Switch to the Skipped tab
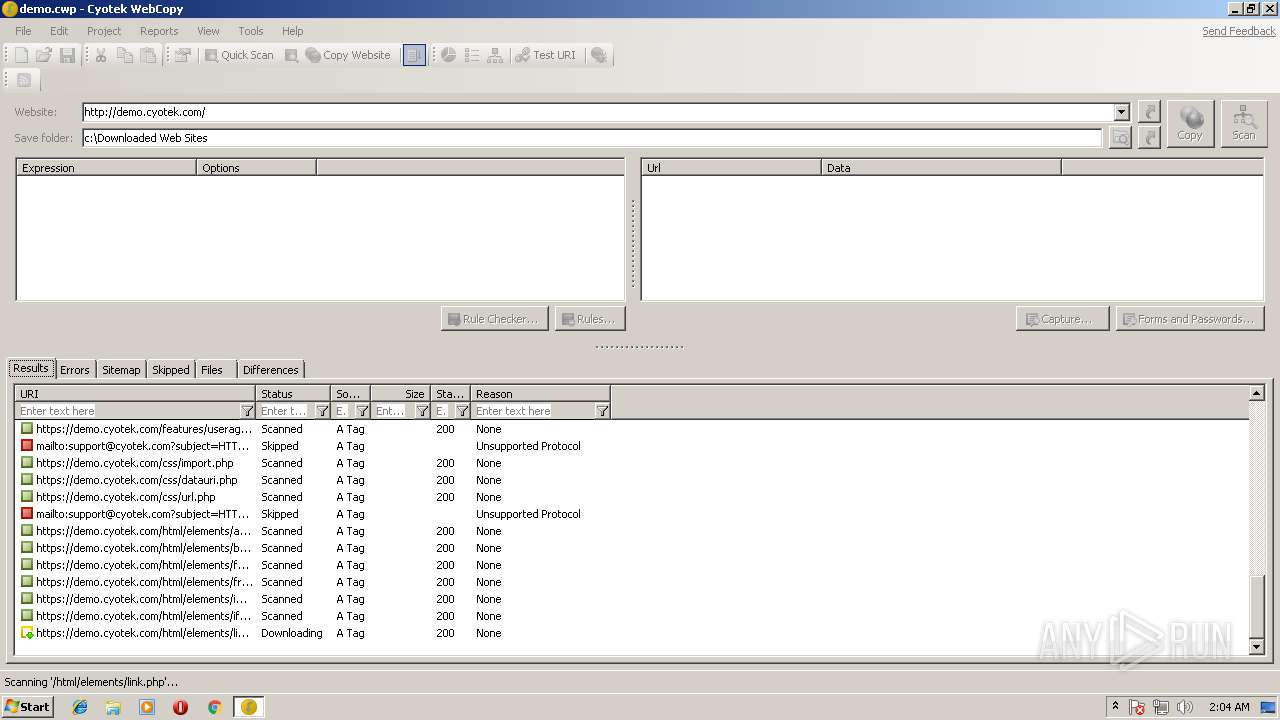This screenshot has width=1280, height=720. coord(171,370)
